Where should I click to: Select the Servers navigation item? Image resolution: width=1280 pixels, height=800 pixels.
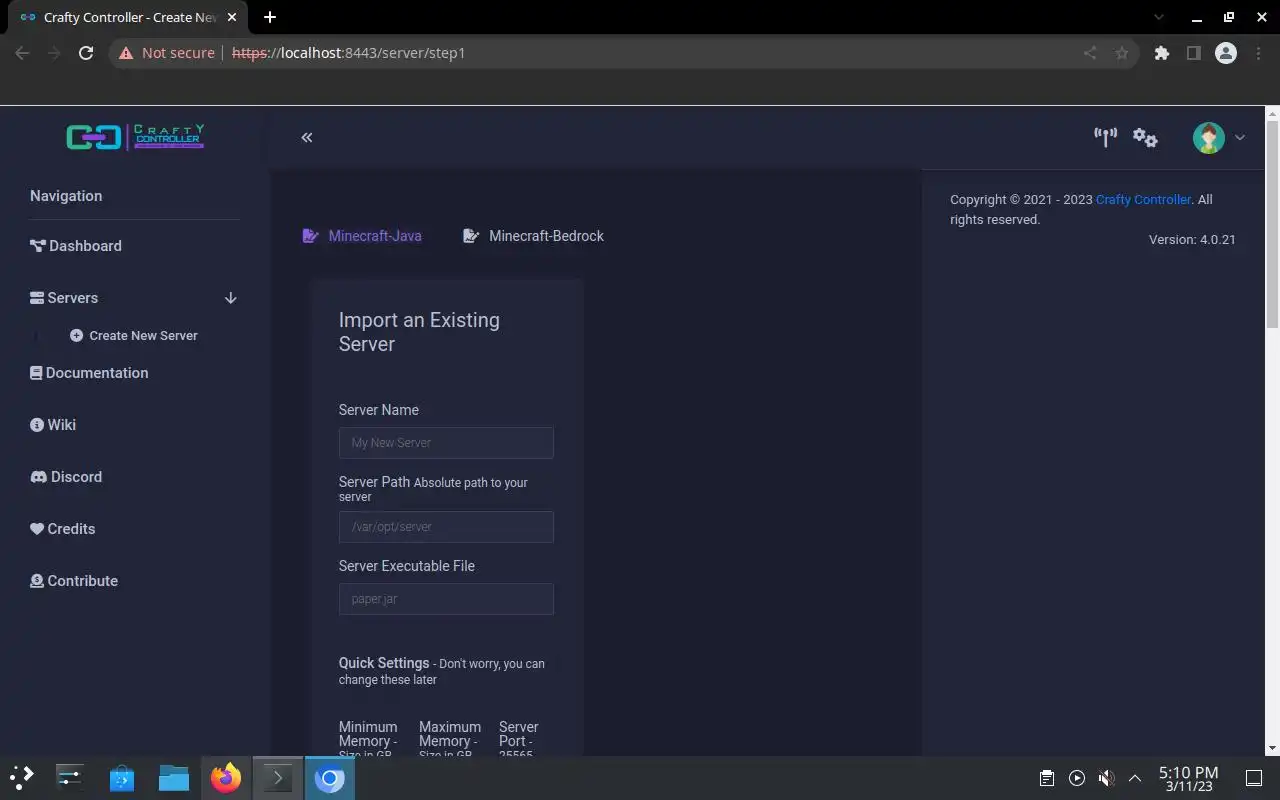coord(64,298)
